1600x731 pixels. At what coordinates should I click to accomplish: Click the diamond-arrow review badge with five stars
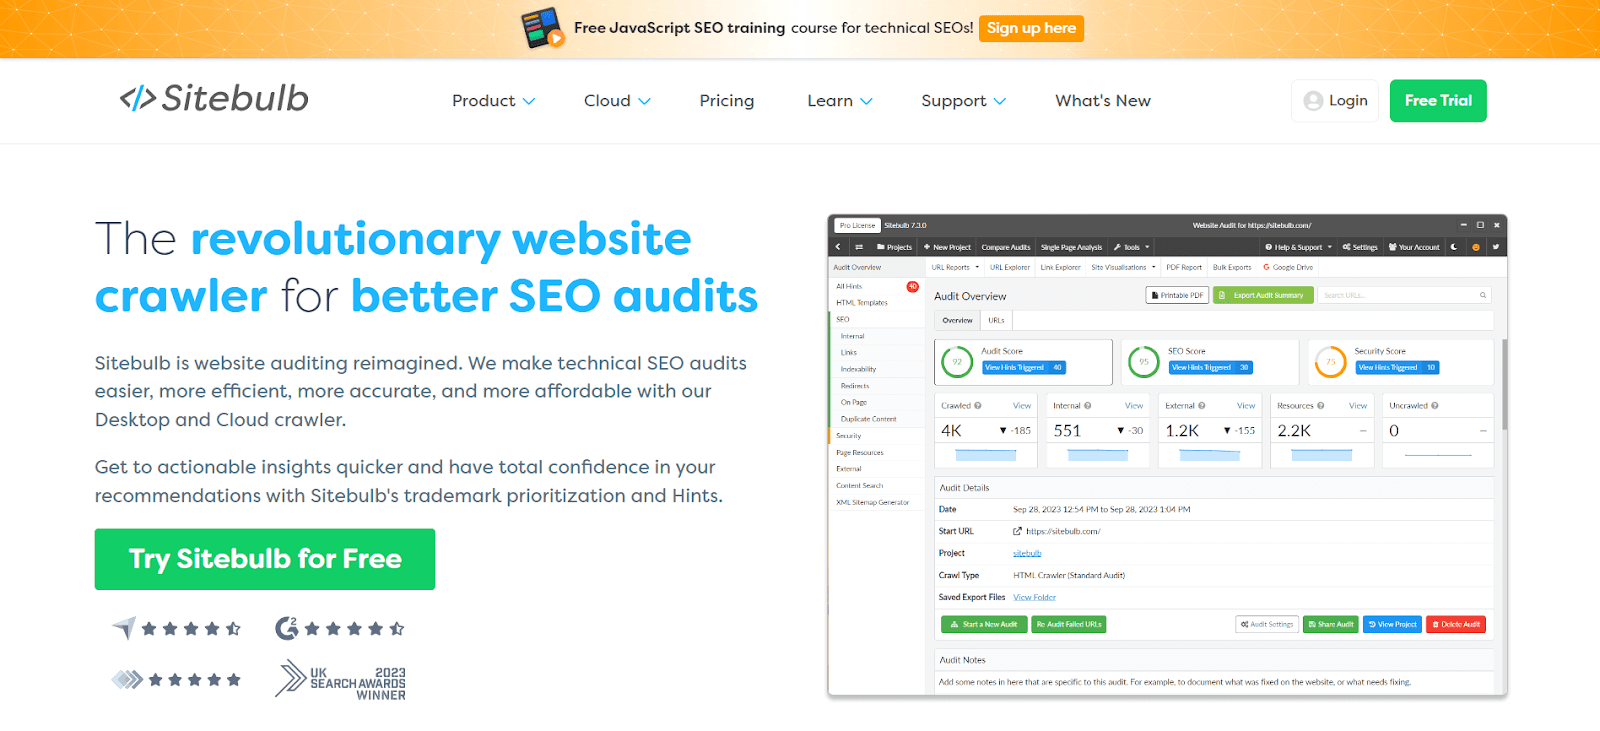point(176,680)
